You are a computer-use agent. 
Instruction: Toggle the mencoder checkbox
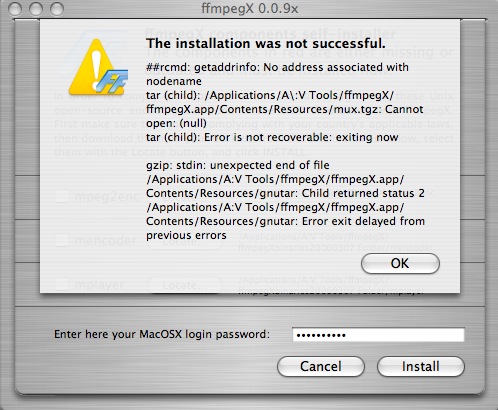point(62,240)
